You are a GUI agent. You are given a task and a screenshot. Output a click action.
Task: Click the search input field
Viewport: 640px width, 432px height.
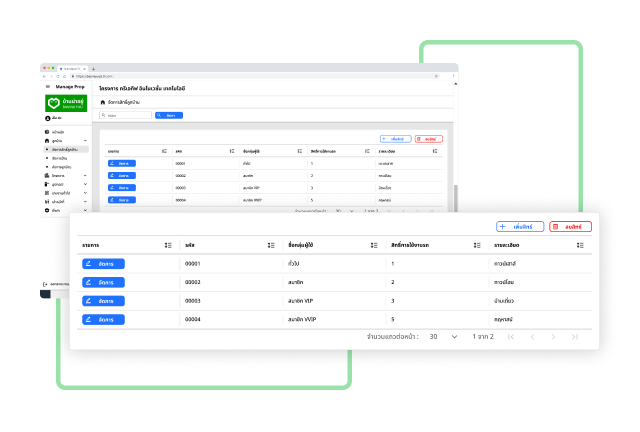(x=126, y=116)
